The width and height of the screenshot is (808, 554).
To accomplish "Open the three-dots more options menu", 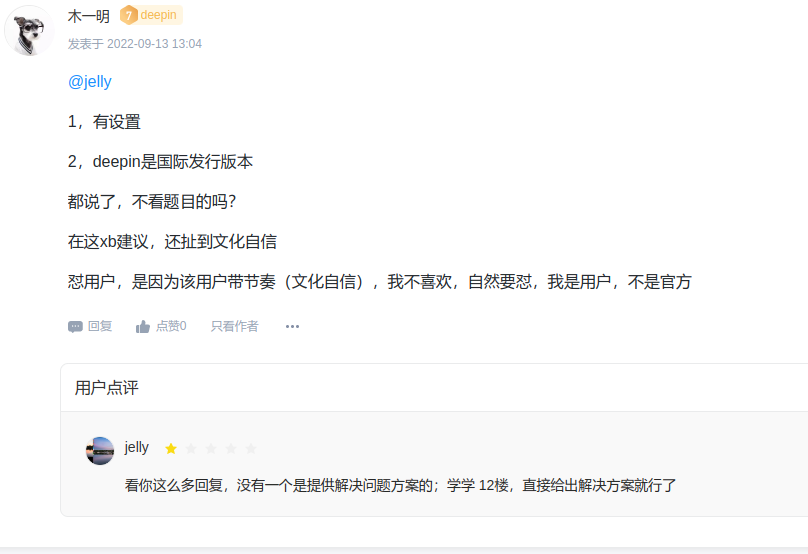I will pyautogui.click(x=292, y=326).
